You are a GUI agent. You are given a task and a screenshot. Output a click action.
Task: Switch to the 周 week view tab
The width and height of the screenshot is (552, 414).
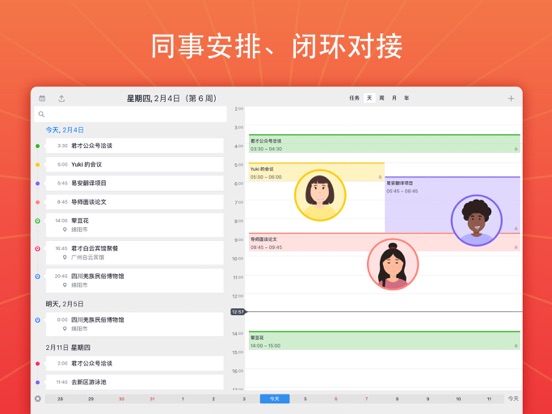pyautogui.click(x=382, y=98)
